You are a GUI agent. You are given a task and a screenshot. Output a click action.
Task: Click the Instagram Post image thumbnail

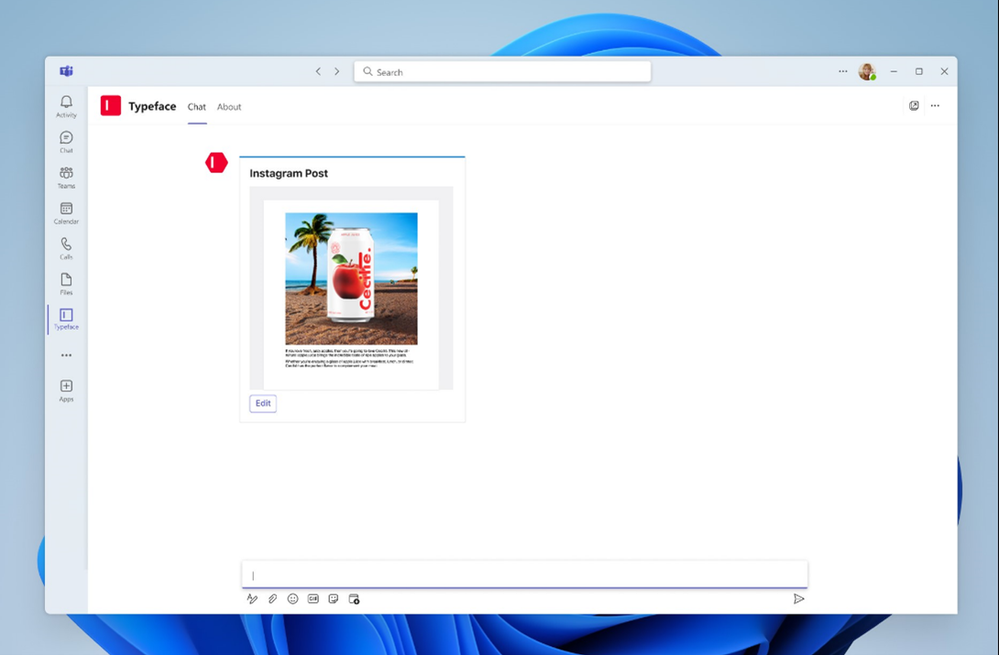351,279
